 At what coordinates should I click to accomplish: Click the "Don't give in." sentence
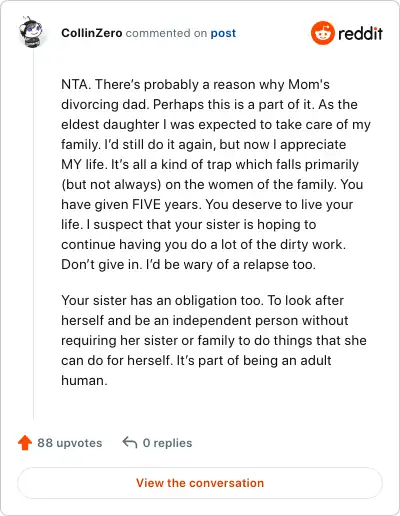pyautogui.click(x=102, y=264)
